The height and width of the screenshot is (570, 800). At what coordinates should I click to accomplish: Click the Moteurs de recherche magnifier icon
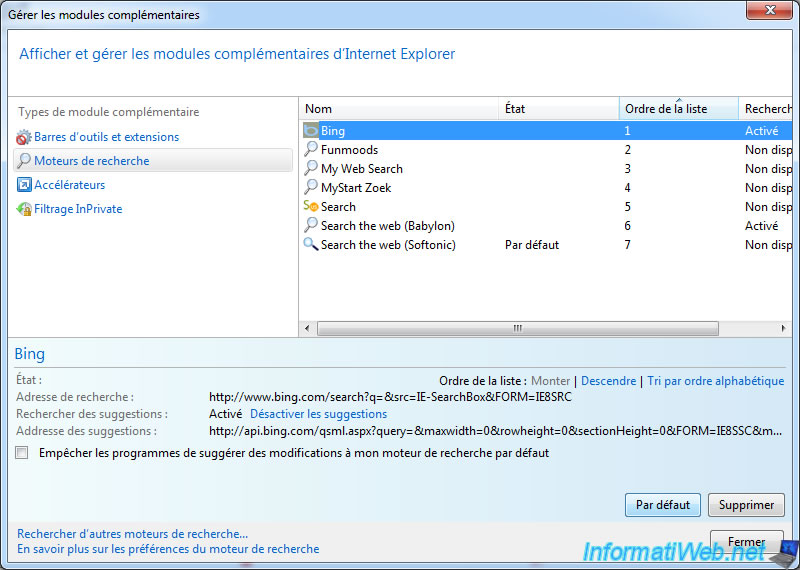[x=23, y=161]
